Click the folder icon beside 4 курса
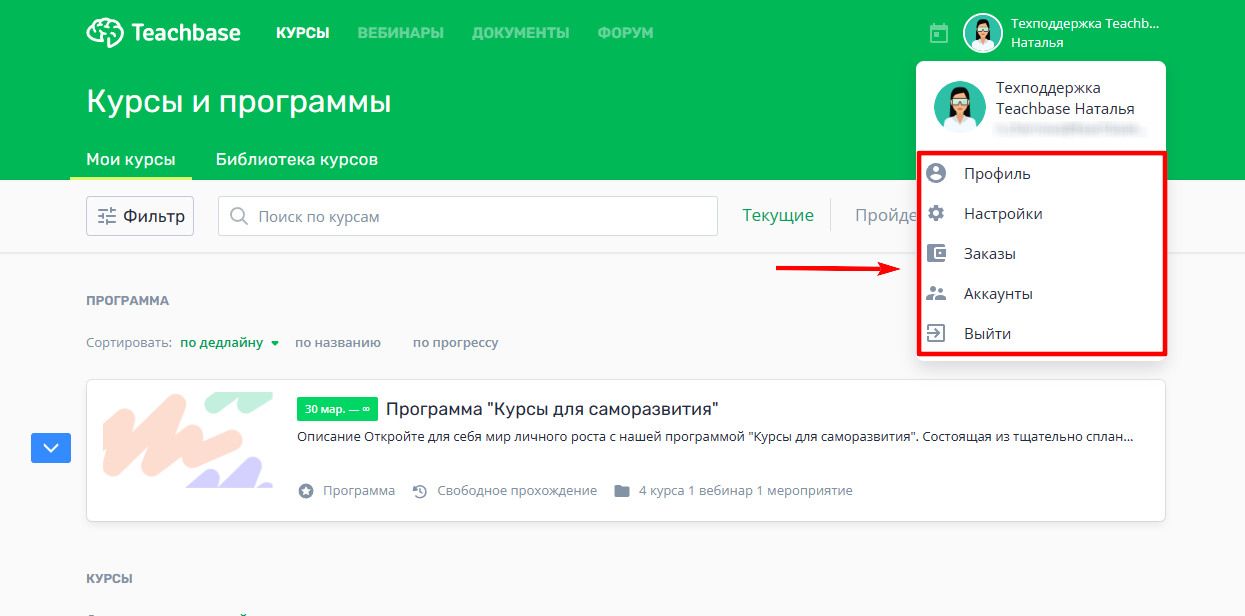 tap(622, 491)
